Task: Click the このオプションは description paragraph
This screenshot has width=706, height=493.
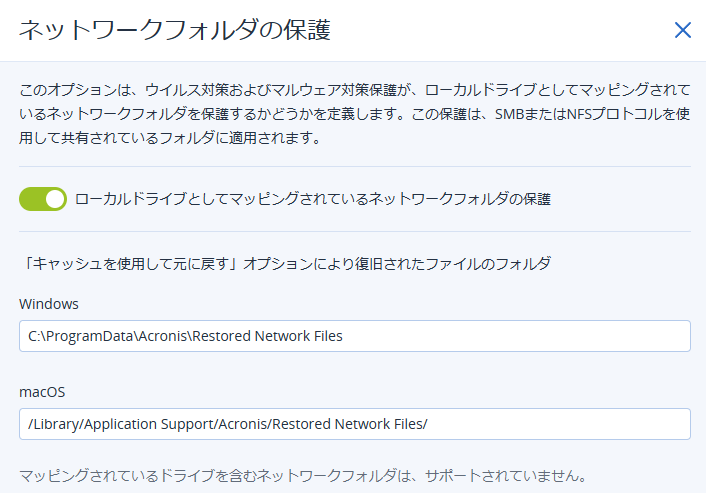Action: [x=355, y=113]
